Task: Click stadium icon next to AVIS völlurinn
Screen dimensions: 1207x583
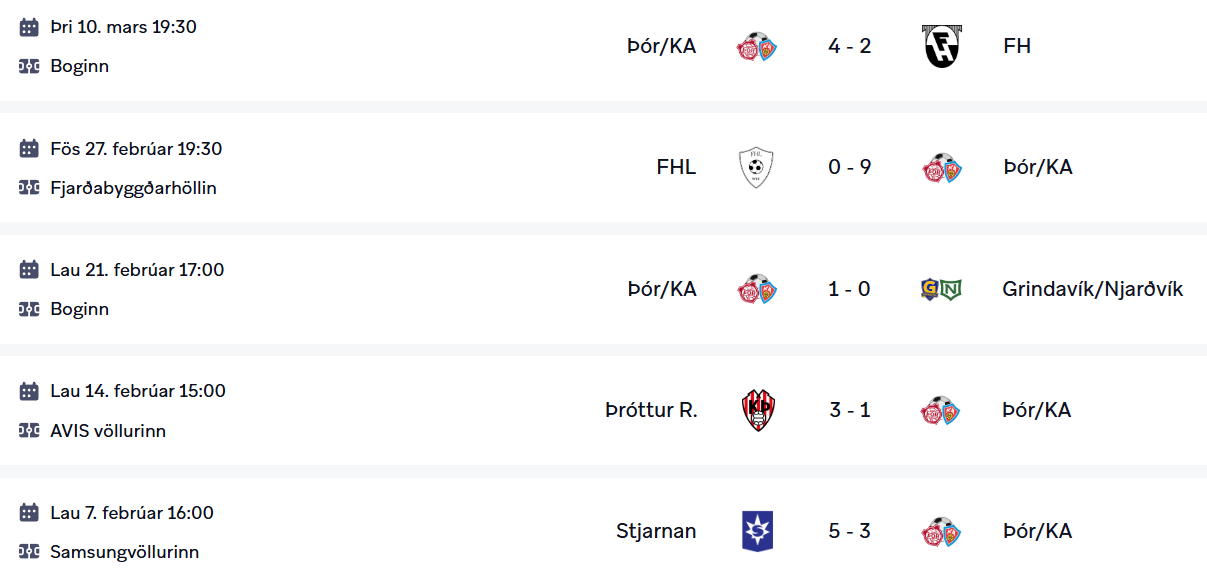Action: [x=29, y=431]
